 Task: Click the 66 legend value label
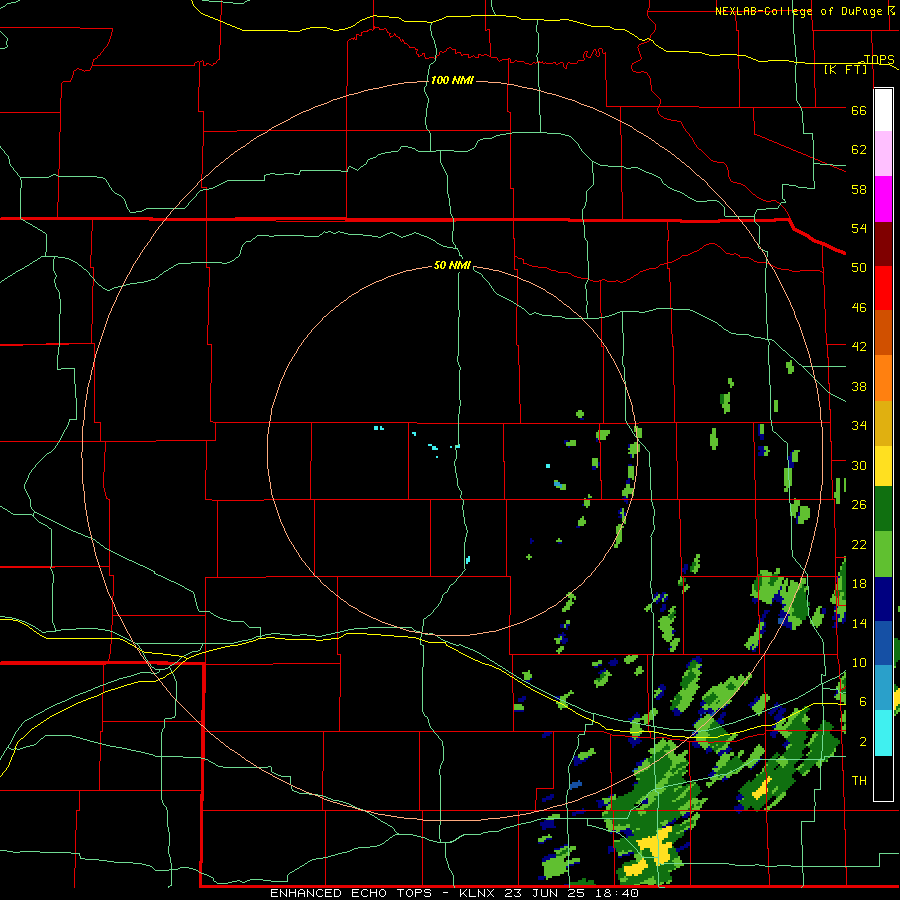(859, 111)
